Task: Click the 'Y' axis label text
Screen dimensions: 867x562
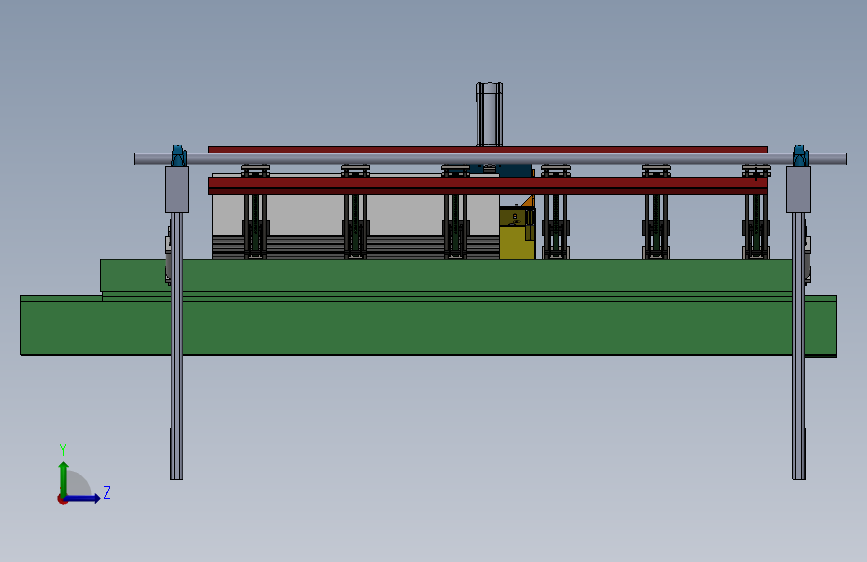Action: (x=63, y=449)
